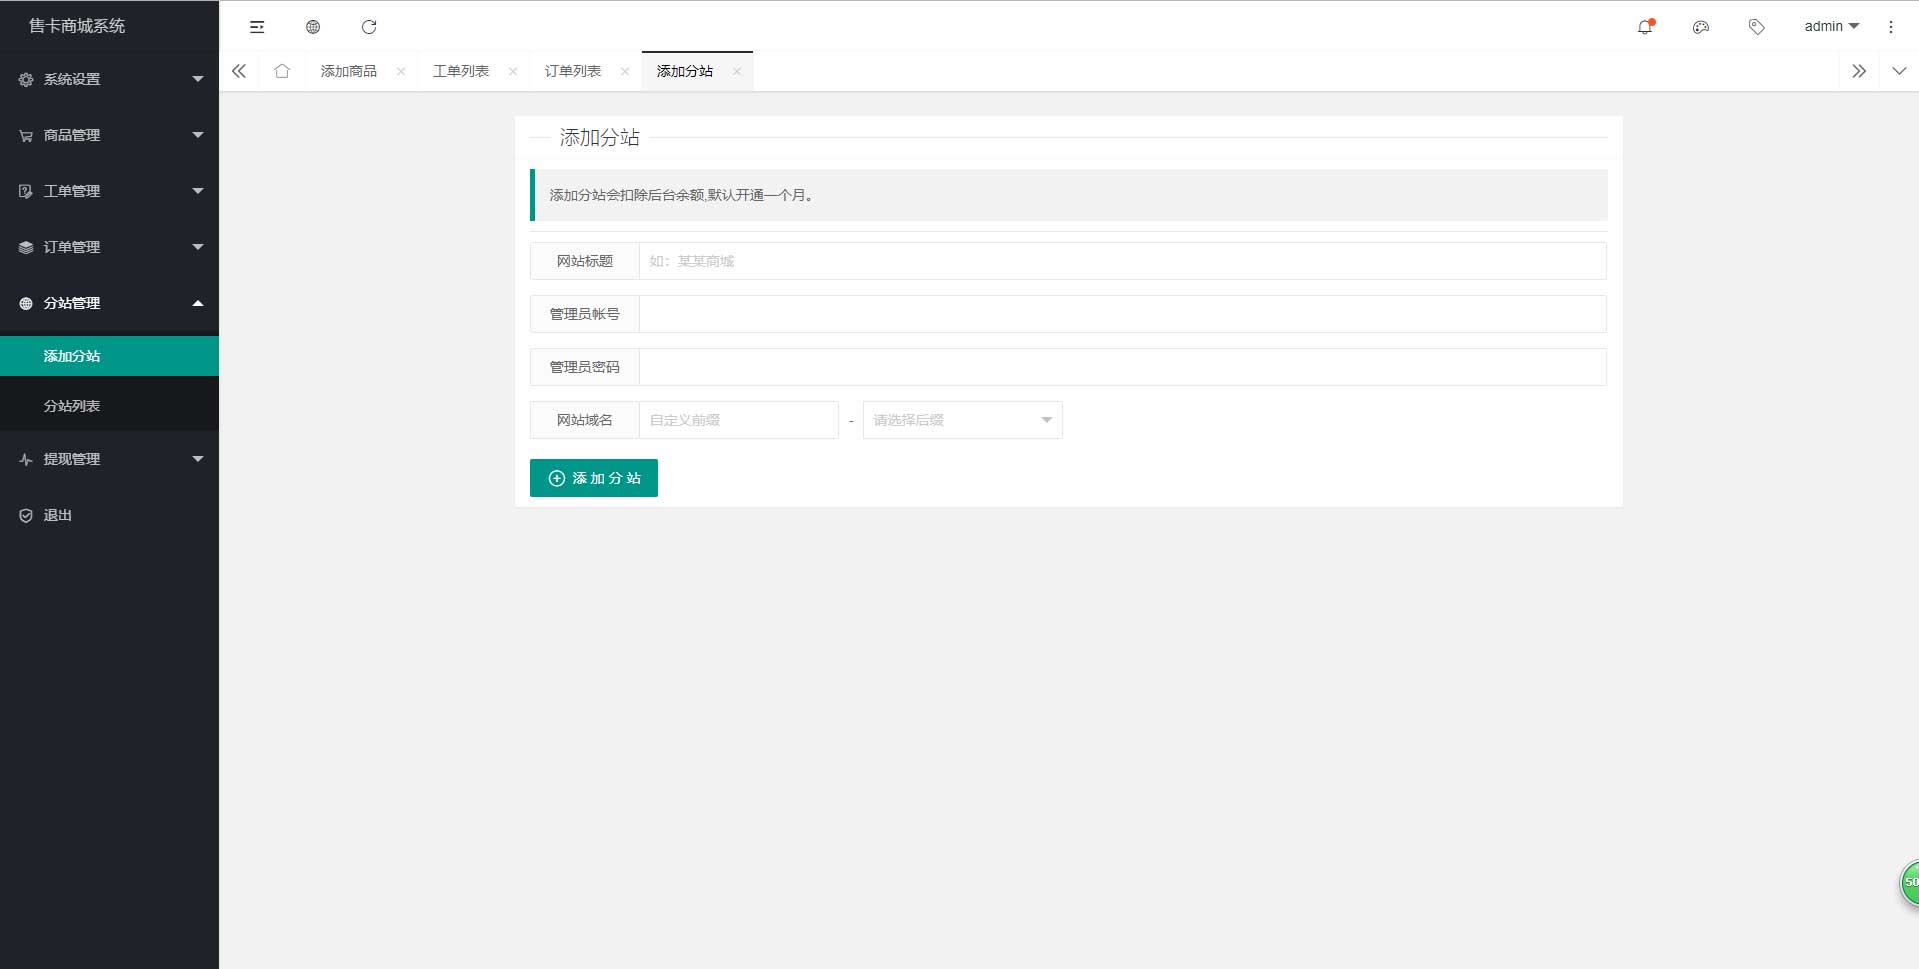Click the home icon in tab bar
1919x969 pixels.
[x=282, y=71]
